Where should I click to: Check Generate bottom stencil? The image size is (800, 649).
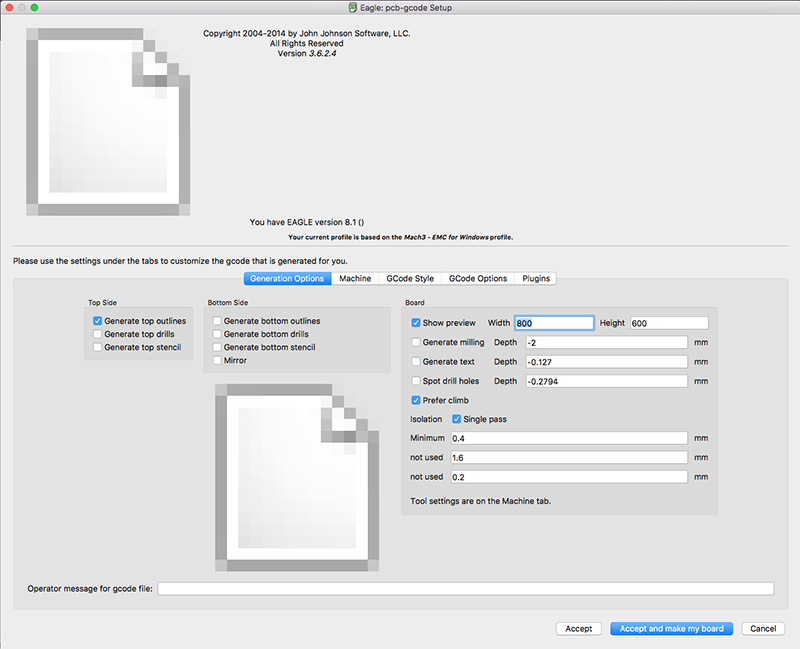point(217,347)
